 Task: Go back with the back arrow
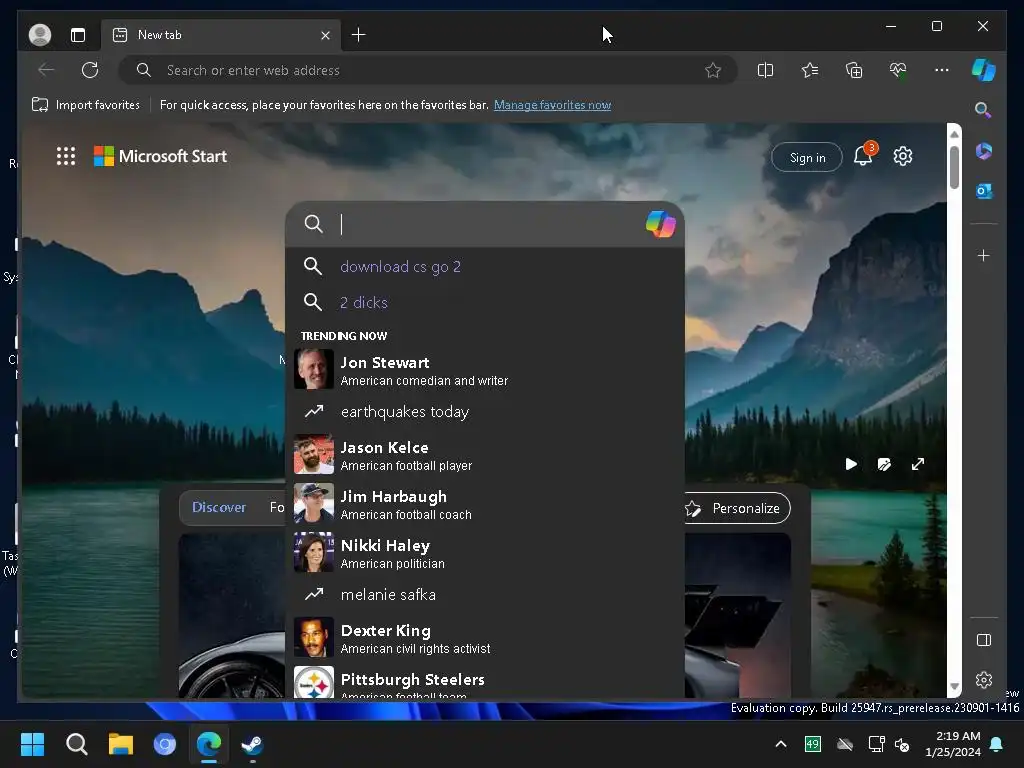click(x=46, y=70)
